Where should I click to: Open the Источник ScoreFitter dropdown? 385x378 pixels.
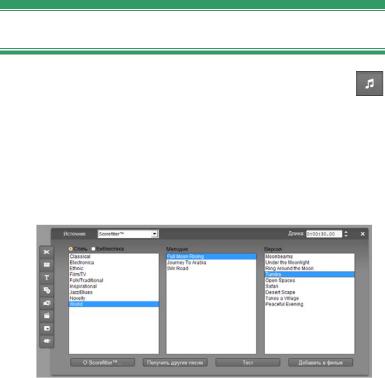(128, 234)
